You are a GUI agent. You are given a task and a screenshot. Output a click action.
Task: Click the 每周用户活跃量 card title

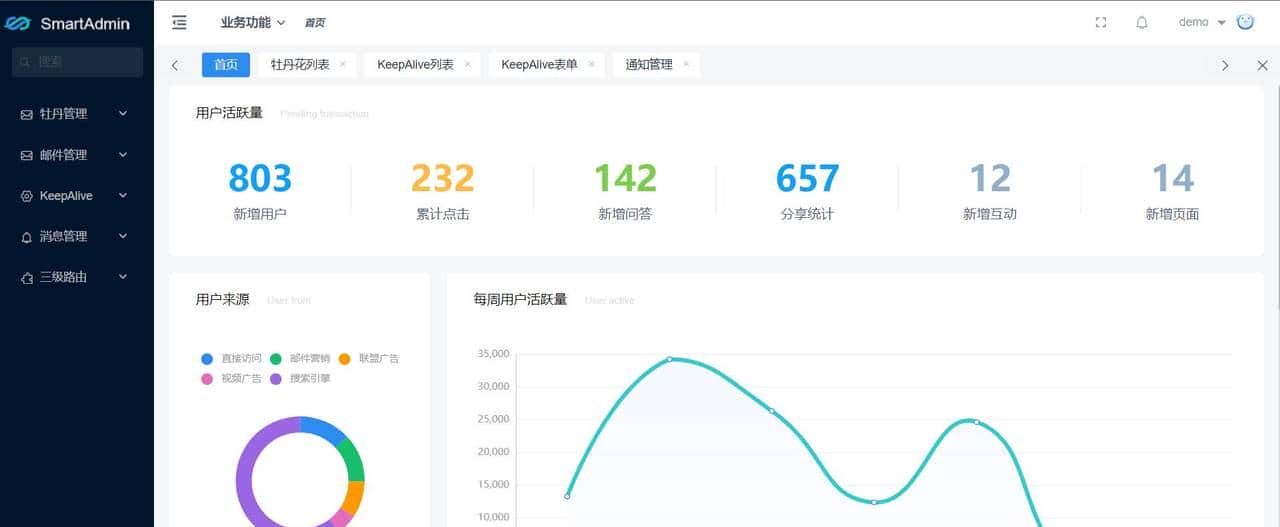[520, 299]
